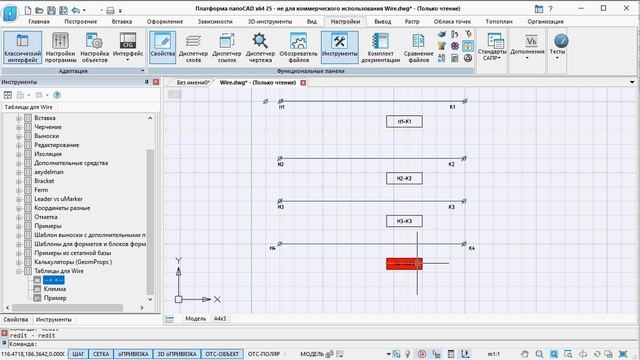Open Комплект документации

[380, 47]
